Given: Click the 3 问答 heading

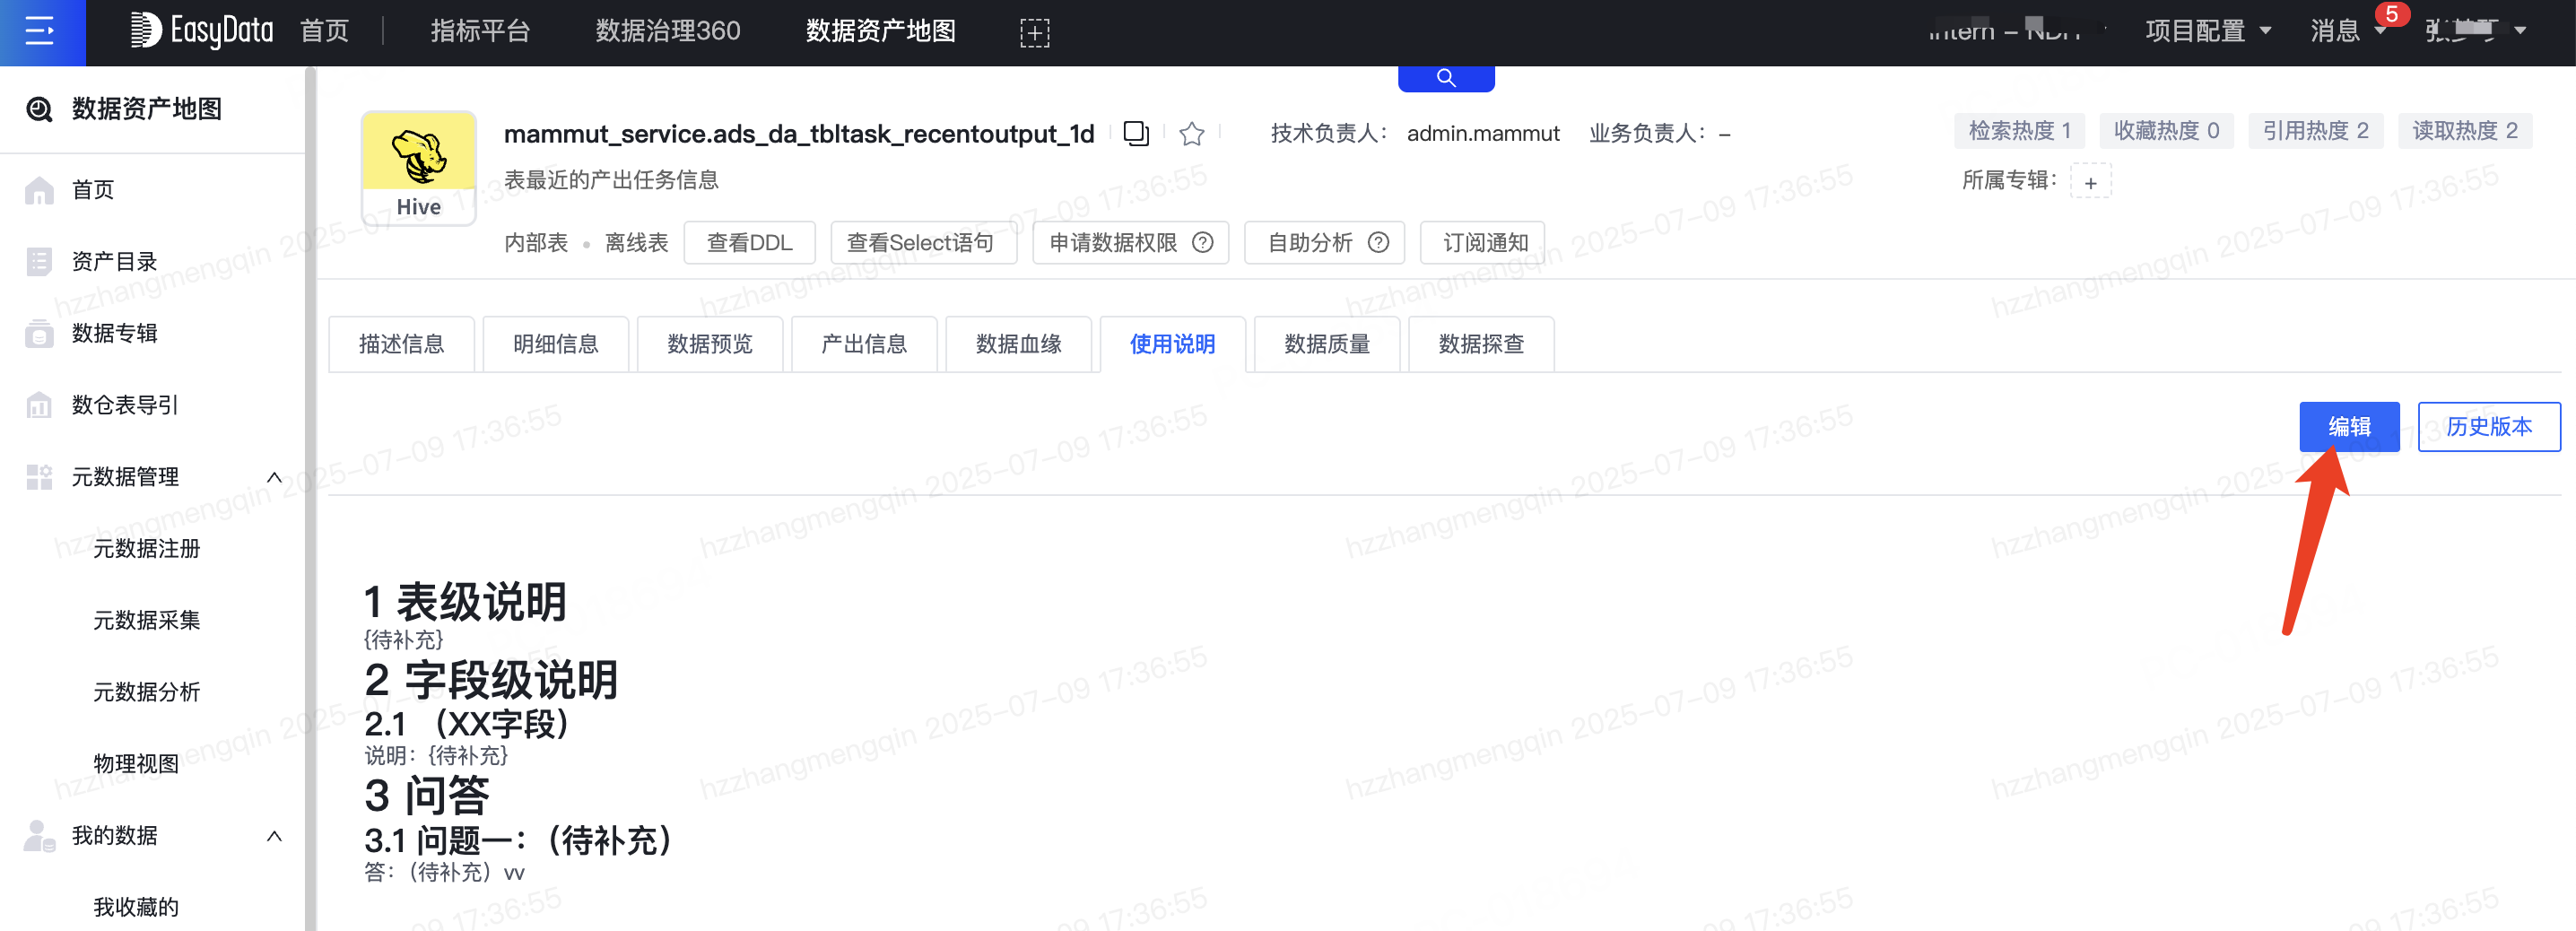Looking at the screenshot, I should click(427, 796).
